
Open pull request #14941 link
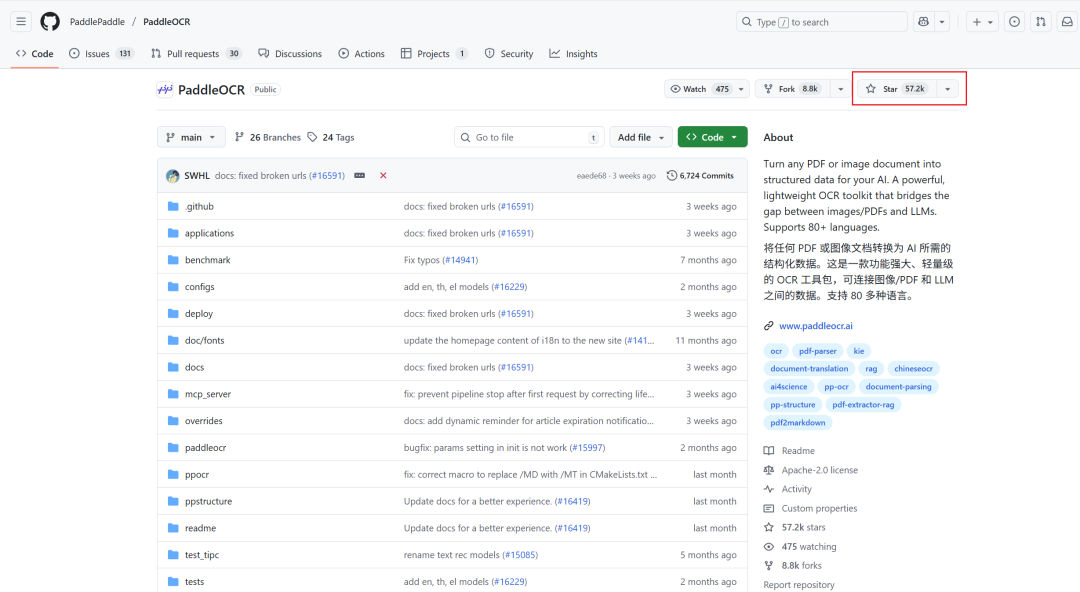click(460, 260)
